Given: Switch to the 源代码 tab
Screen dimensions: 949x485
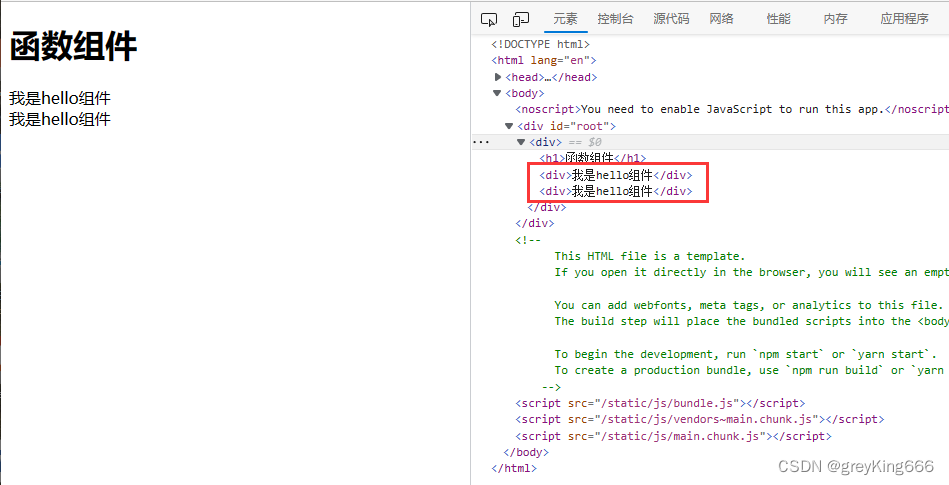Looking at the screenshot, I should [x=671, y=19].
